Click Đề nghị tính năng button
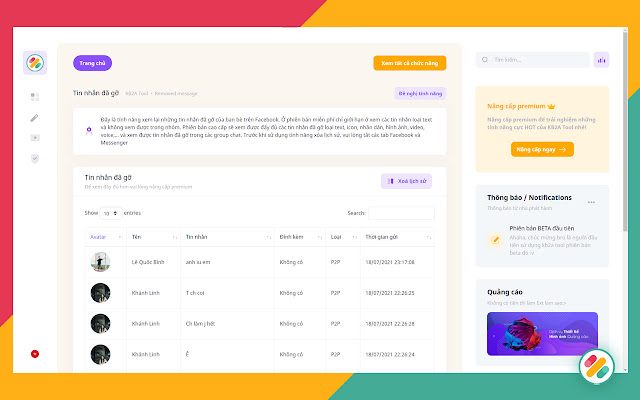640x400 pixels. point(420,93)
